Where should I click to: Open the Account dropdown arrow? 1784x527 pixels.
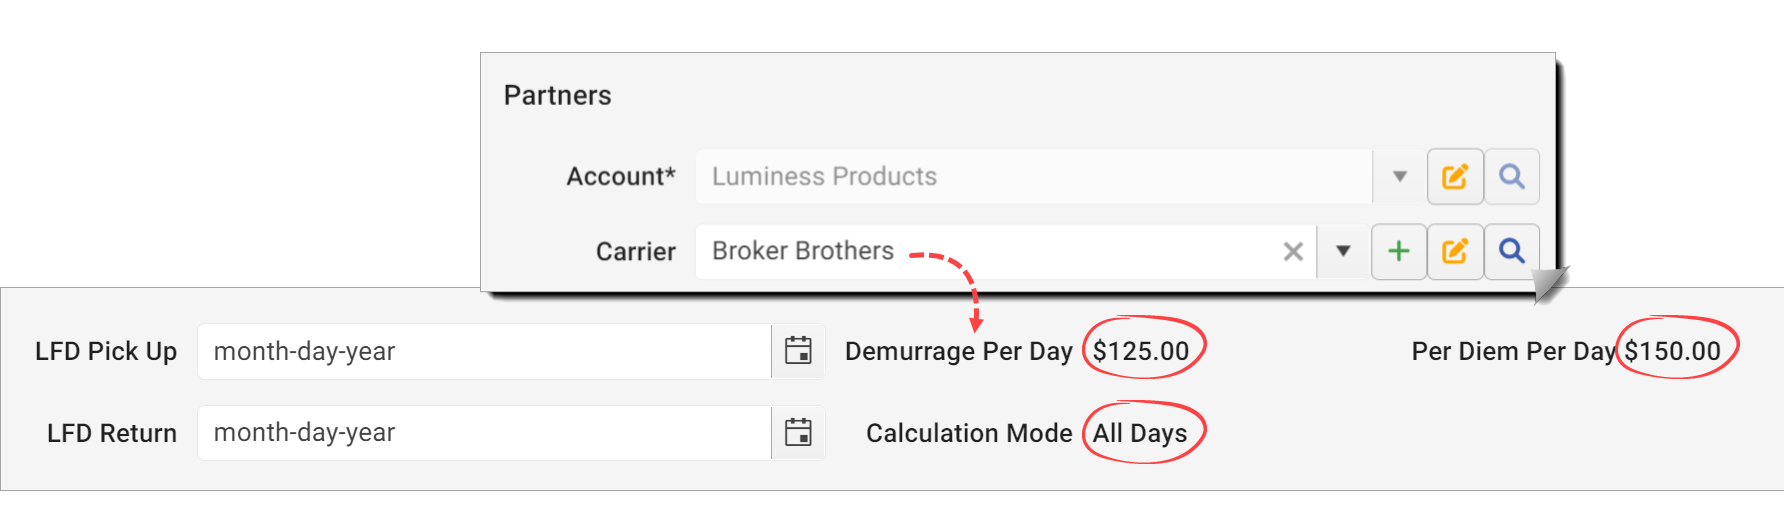[x=1400, y=176]
